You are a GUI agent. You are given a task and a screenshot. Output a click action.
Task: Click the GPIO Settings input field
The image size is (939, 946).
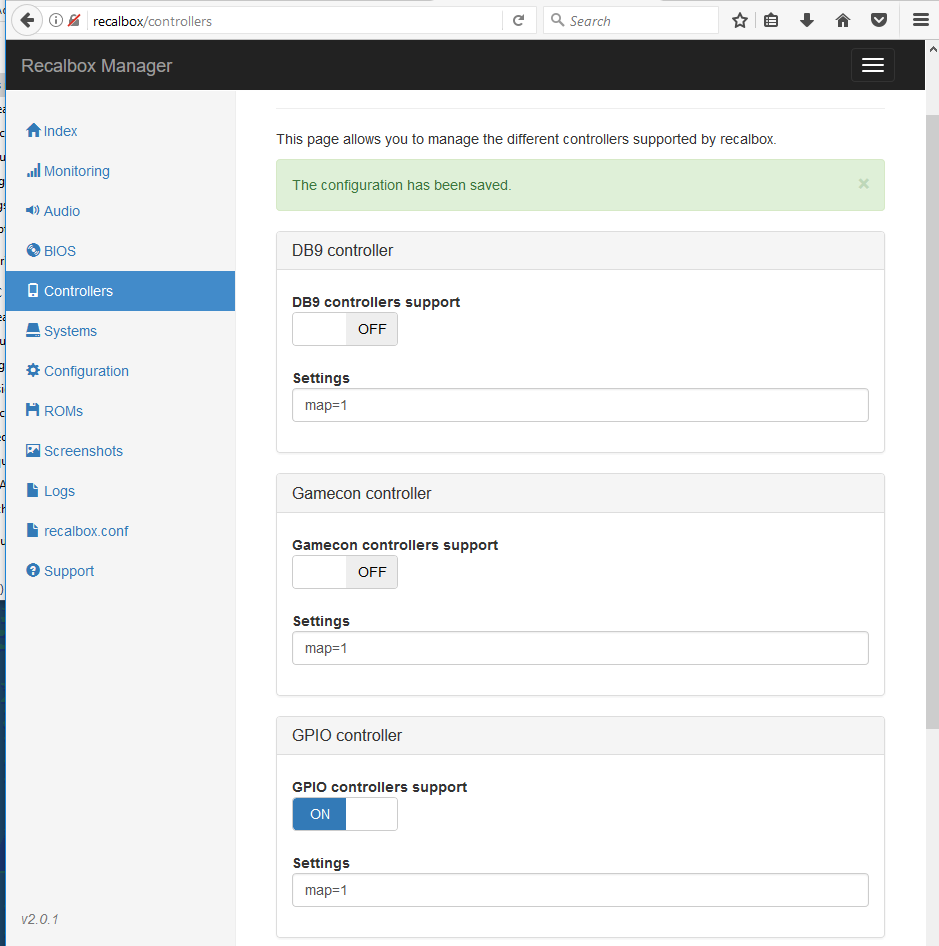(580, 890)
